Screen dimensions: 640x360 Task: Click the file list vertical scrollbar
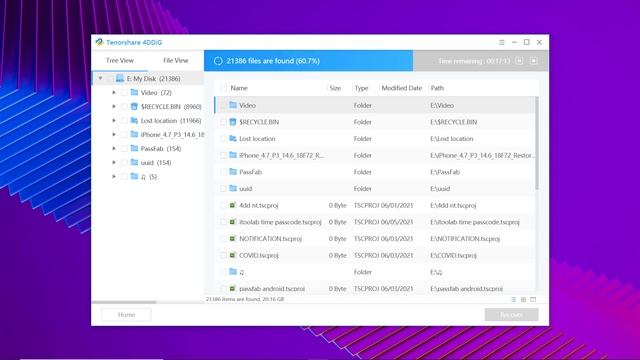click(x=537, y=143)
